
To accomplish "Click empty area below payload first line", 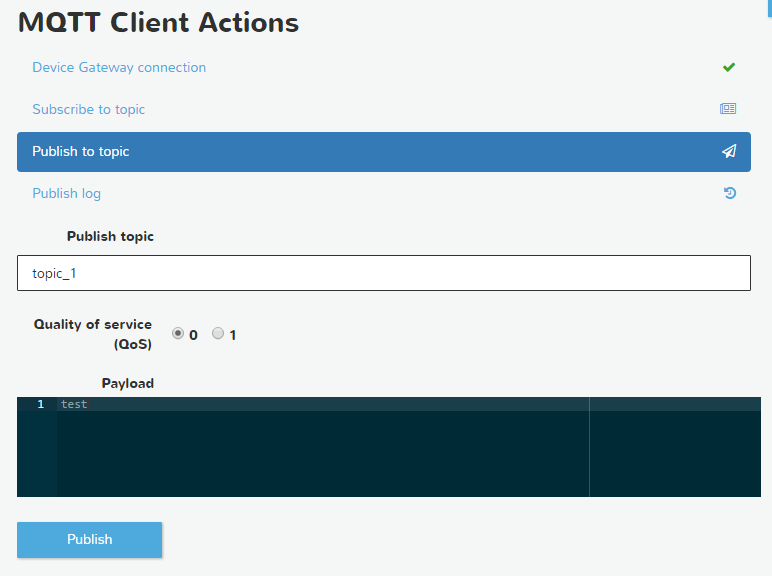I will click(x=320, y=455).
